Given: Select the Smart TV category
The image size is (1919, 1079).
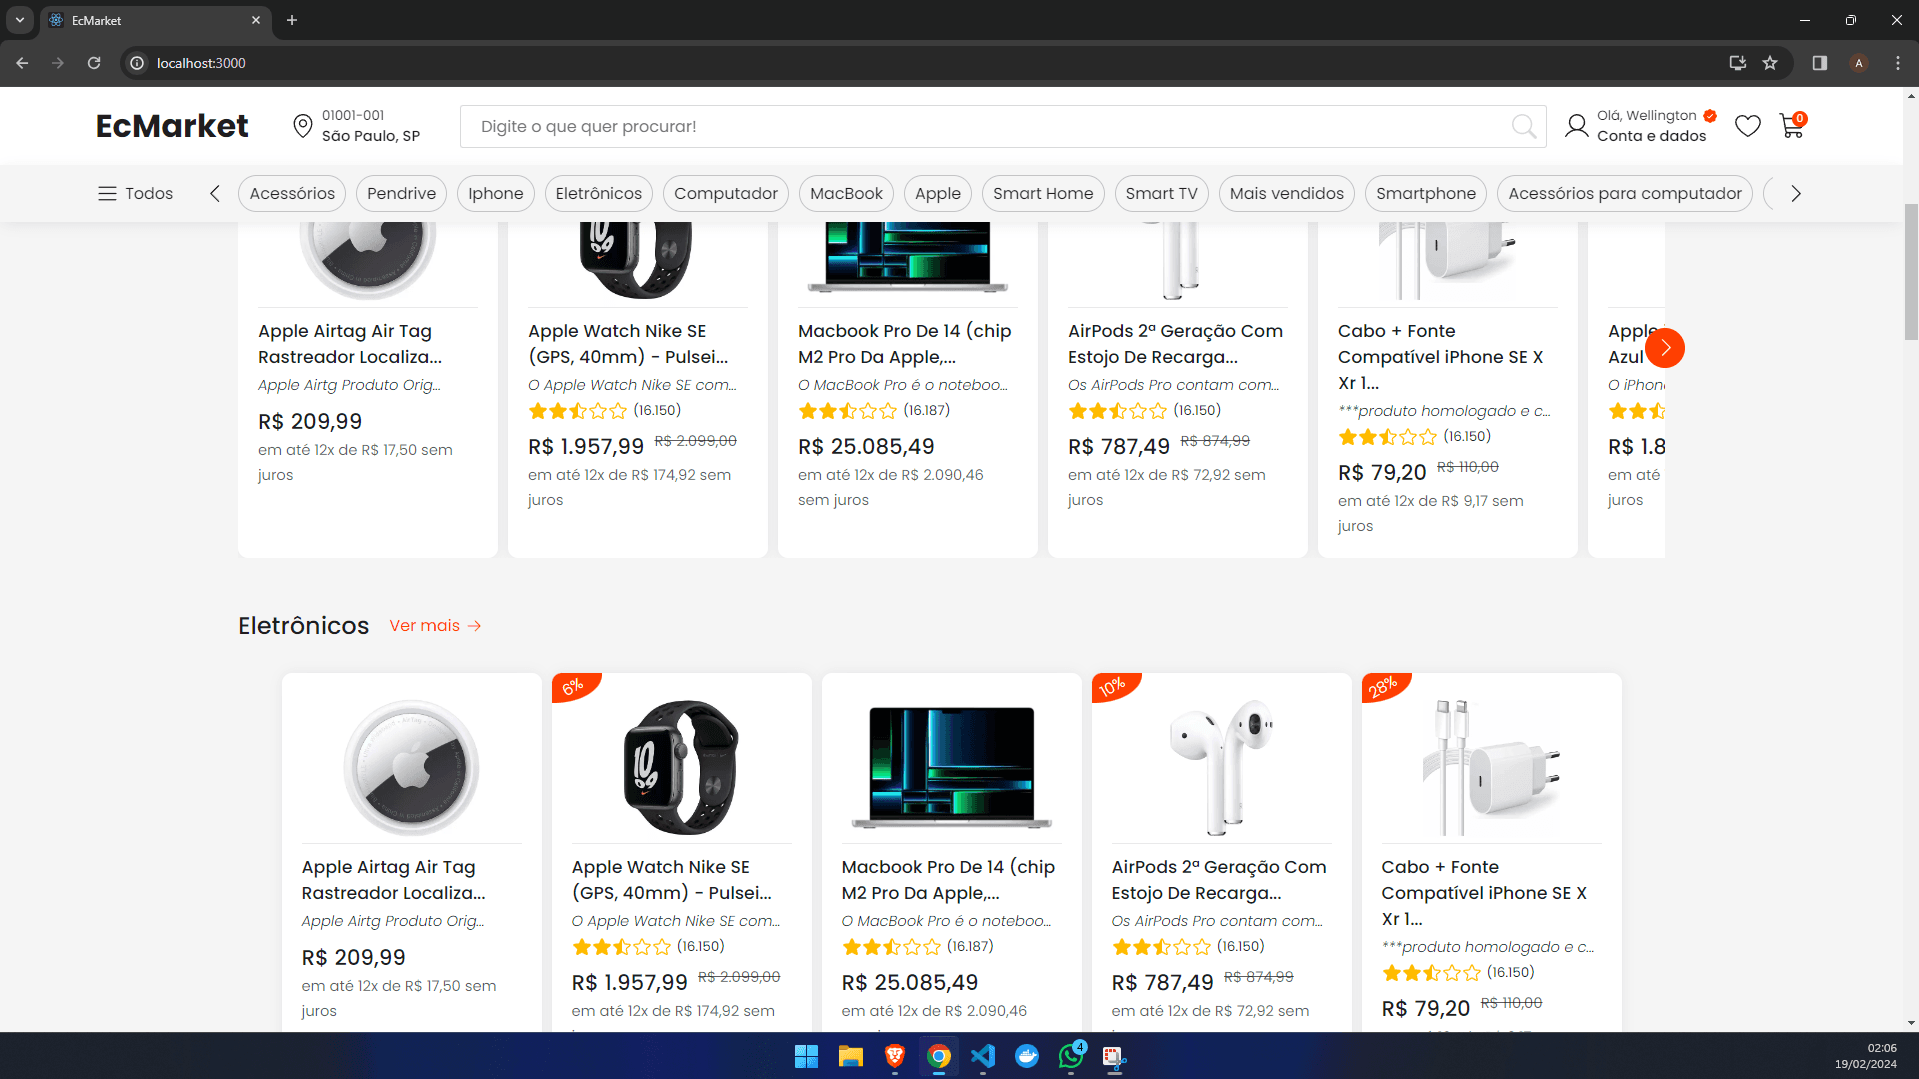Looking at the screenshot, I should (x=1161, y=193).
